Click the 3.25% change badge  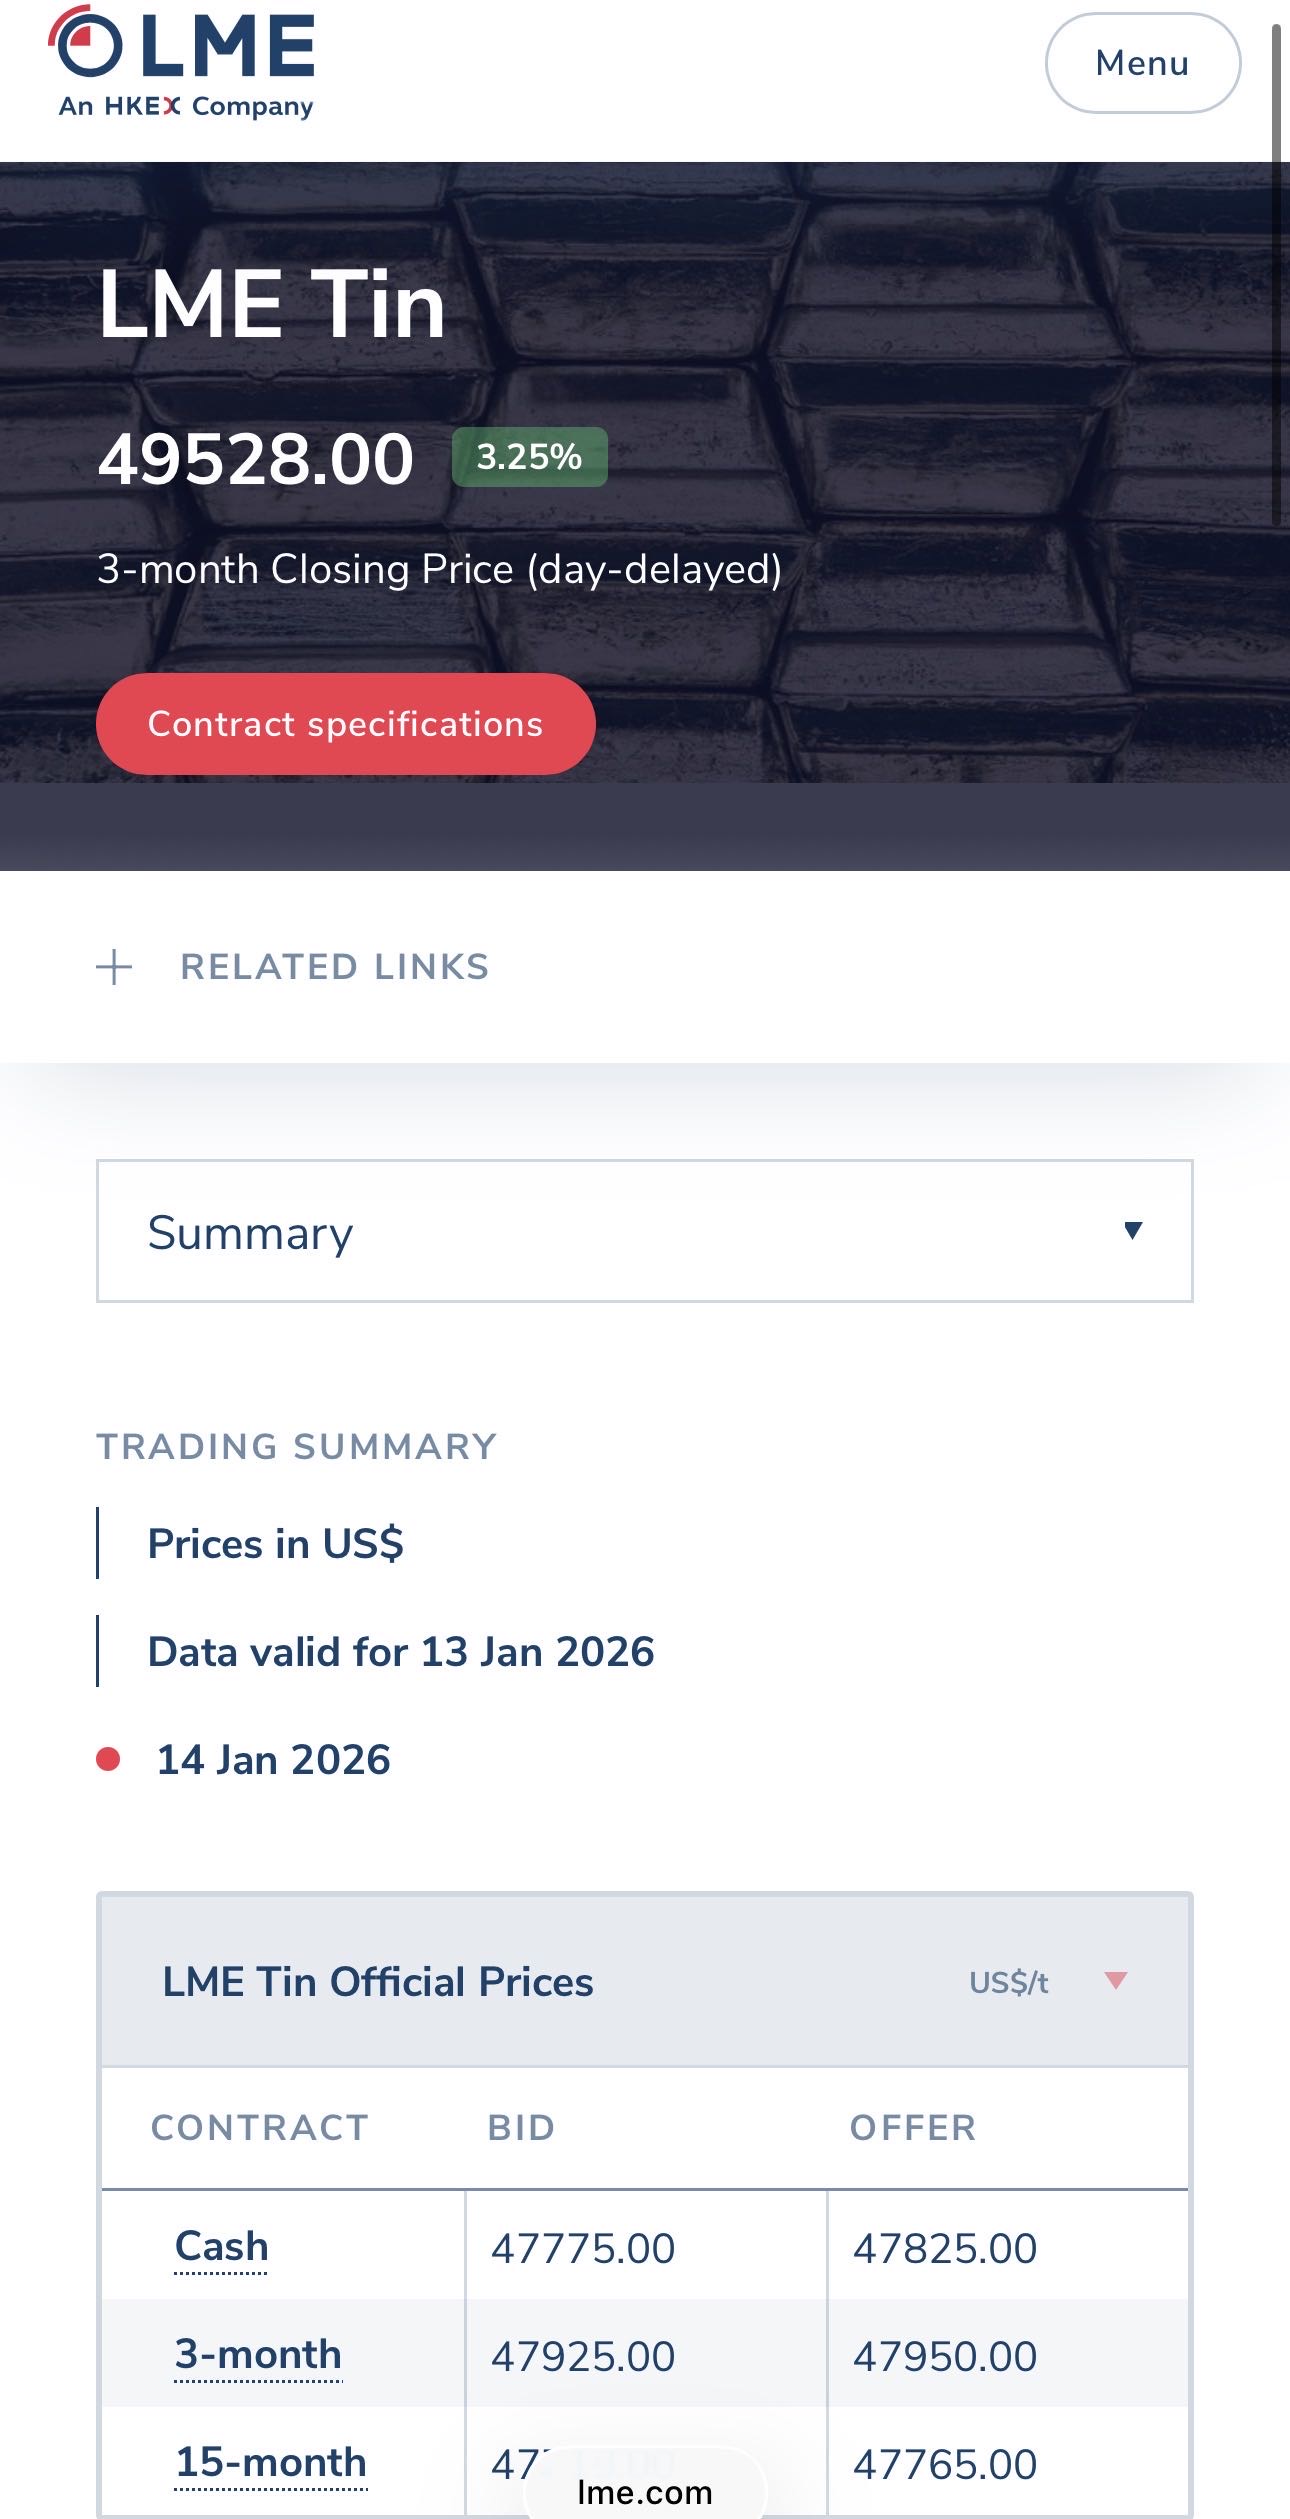529,457
